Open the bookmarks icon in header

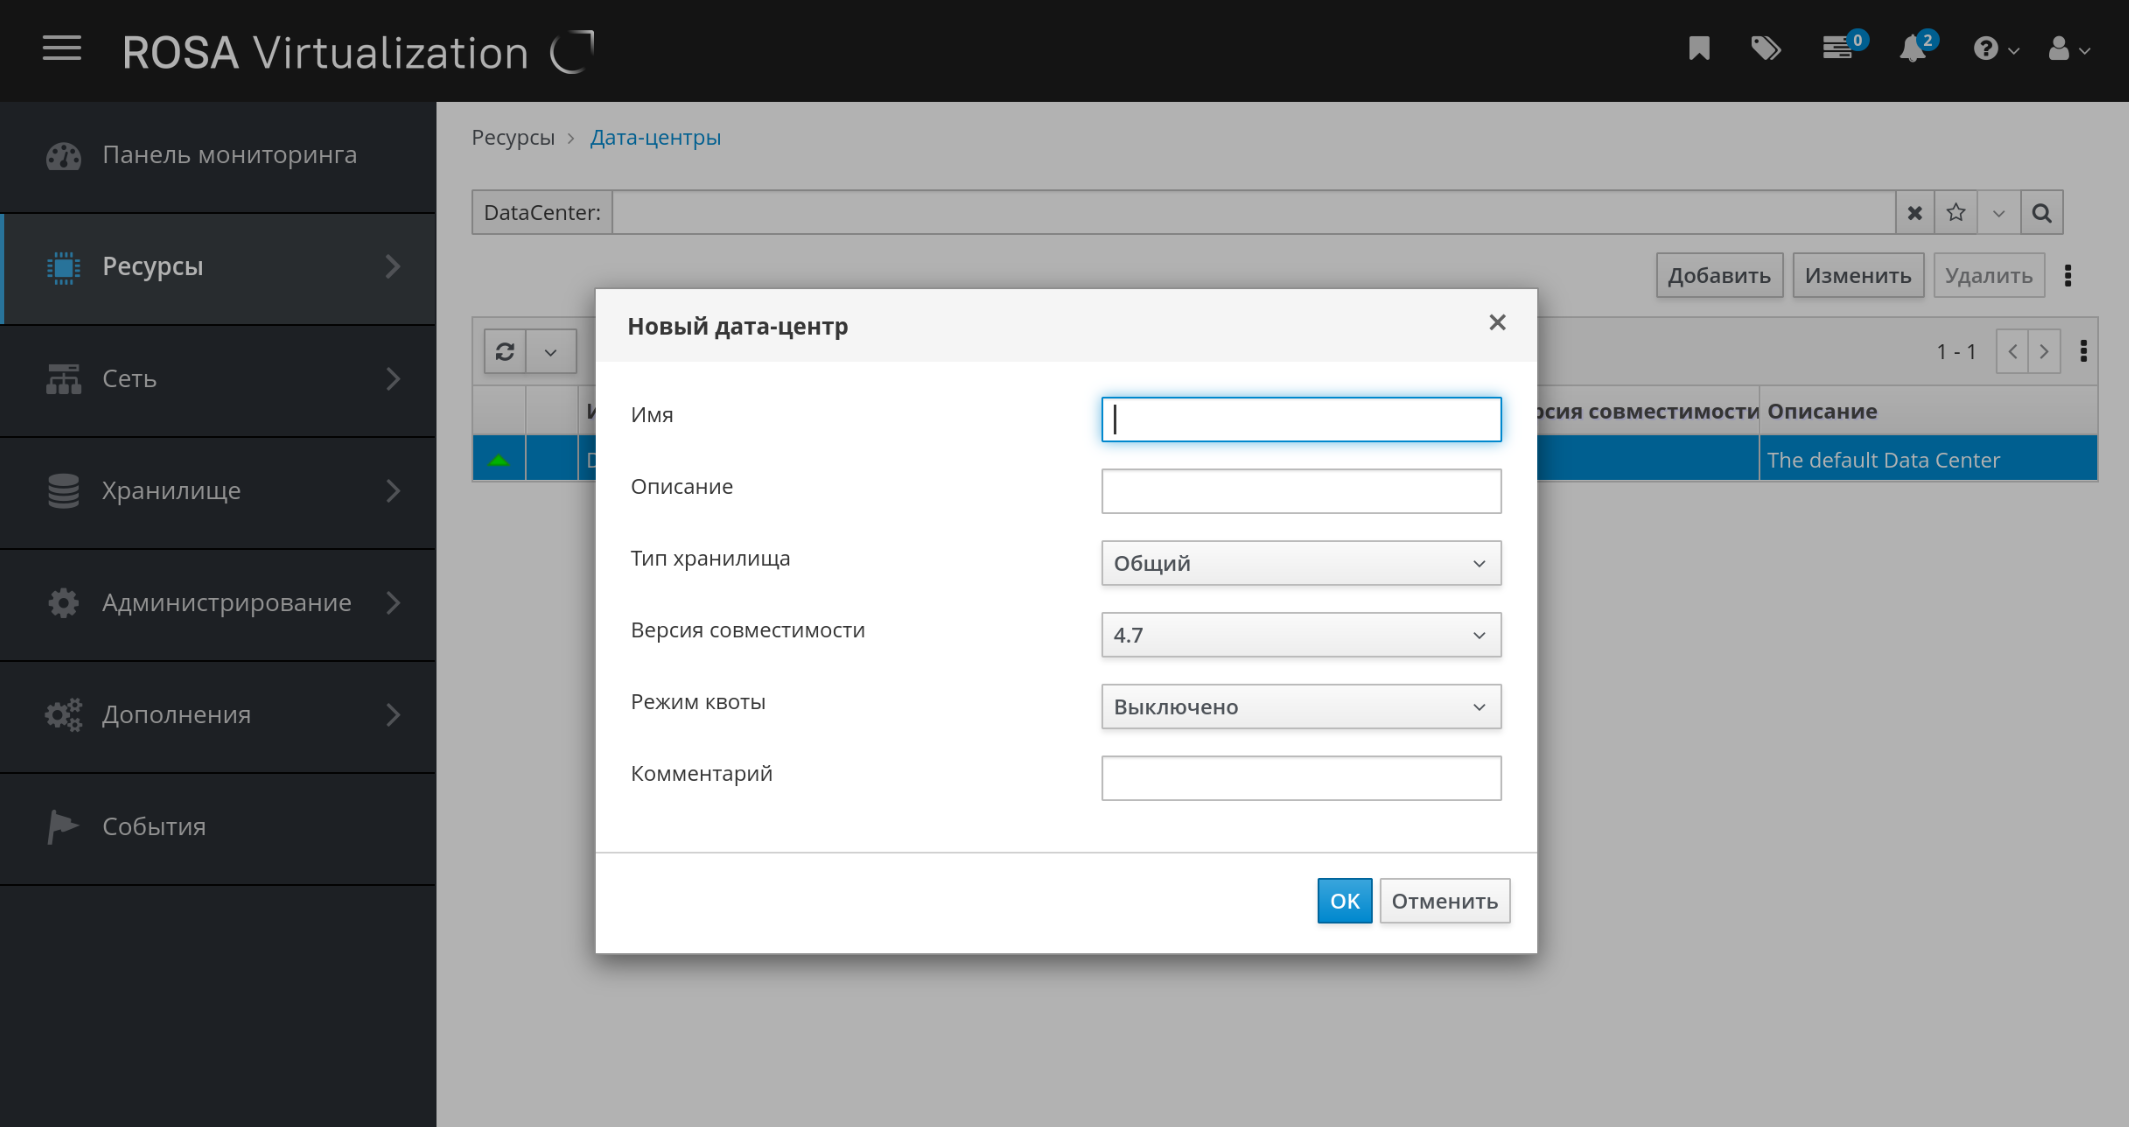click(1699, 49)
